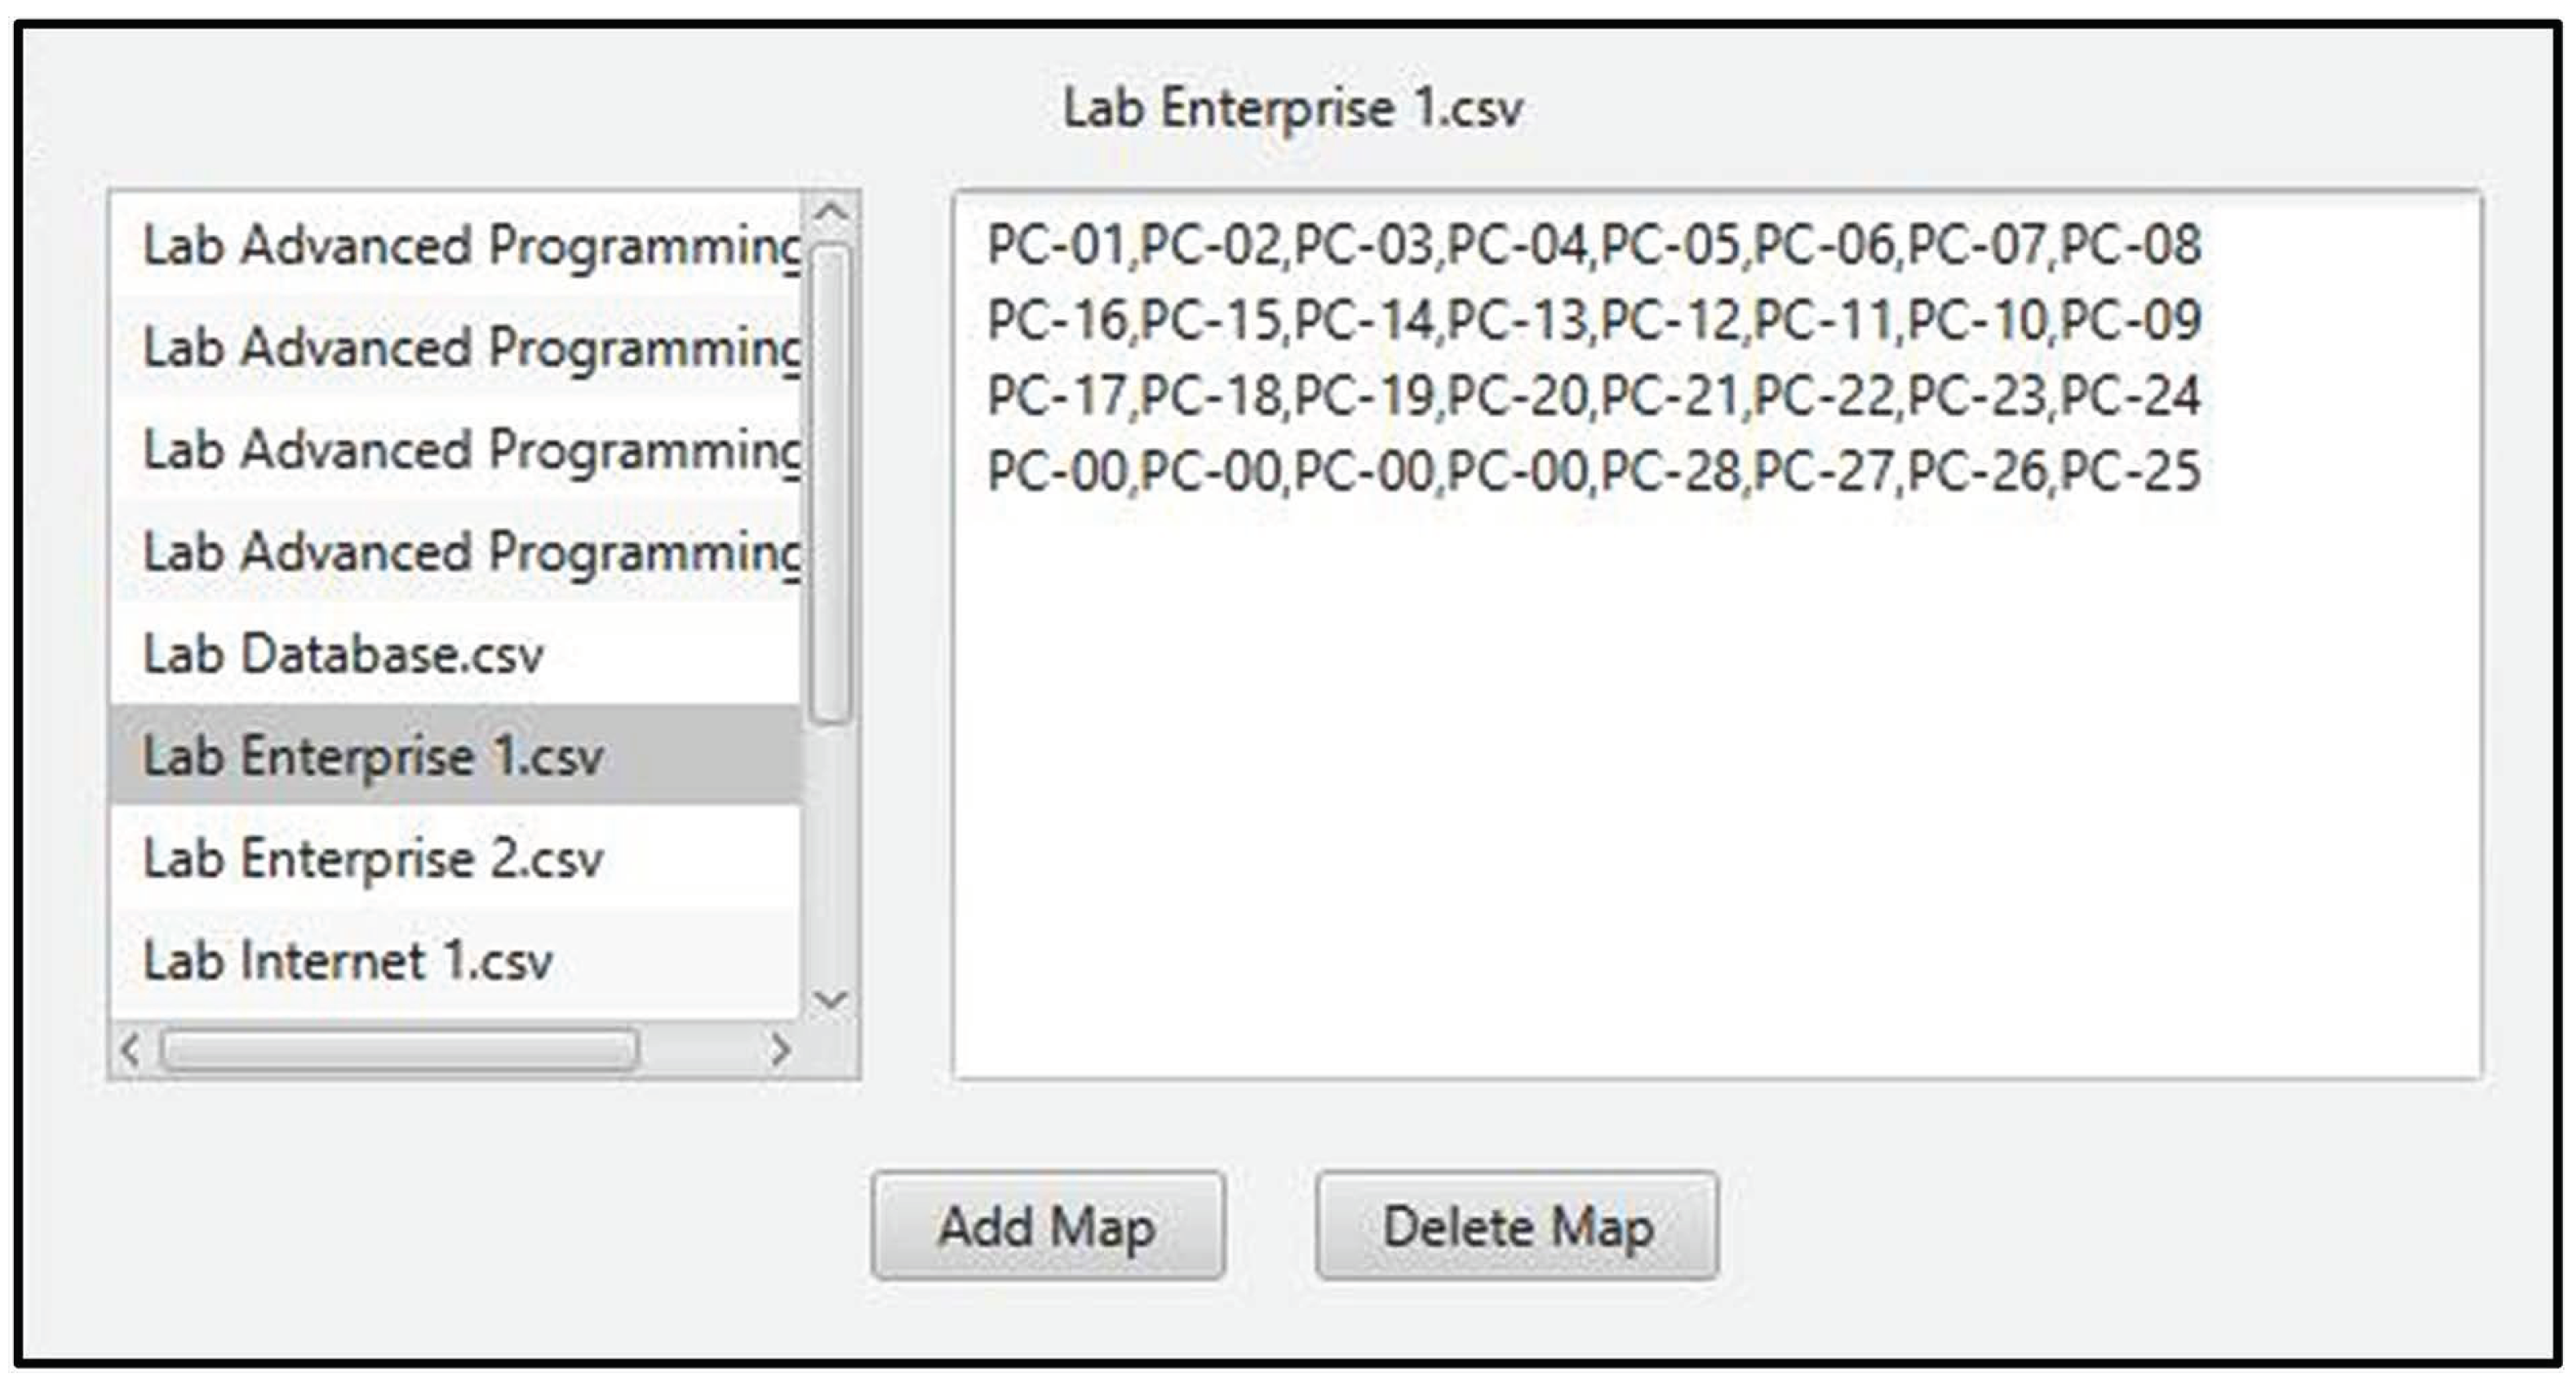The image size is (2576, 1378).
Task: Click the map row starting with PC-16
Action: point(1593,321)
